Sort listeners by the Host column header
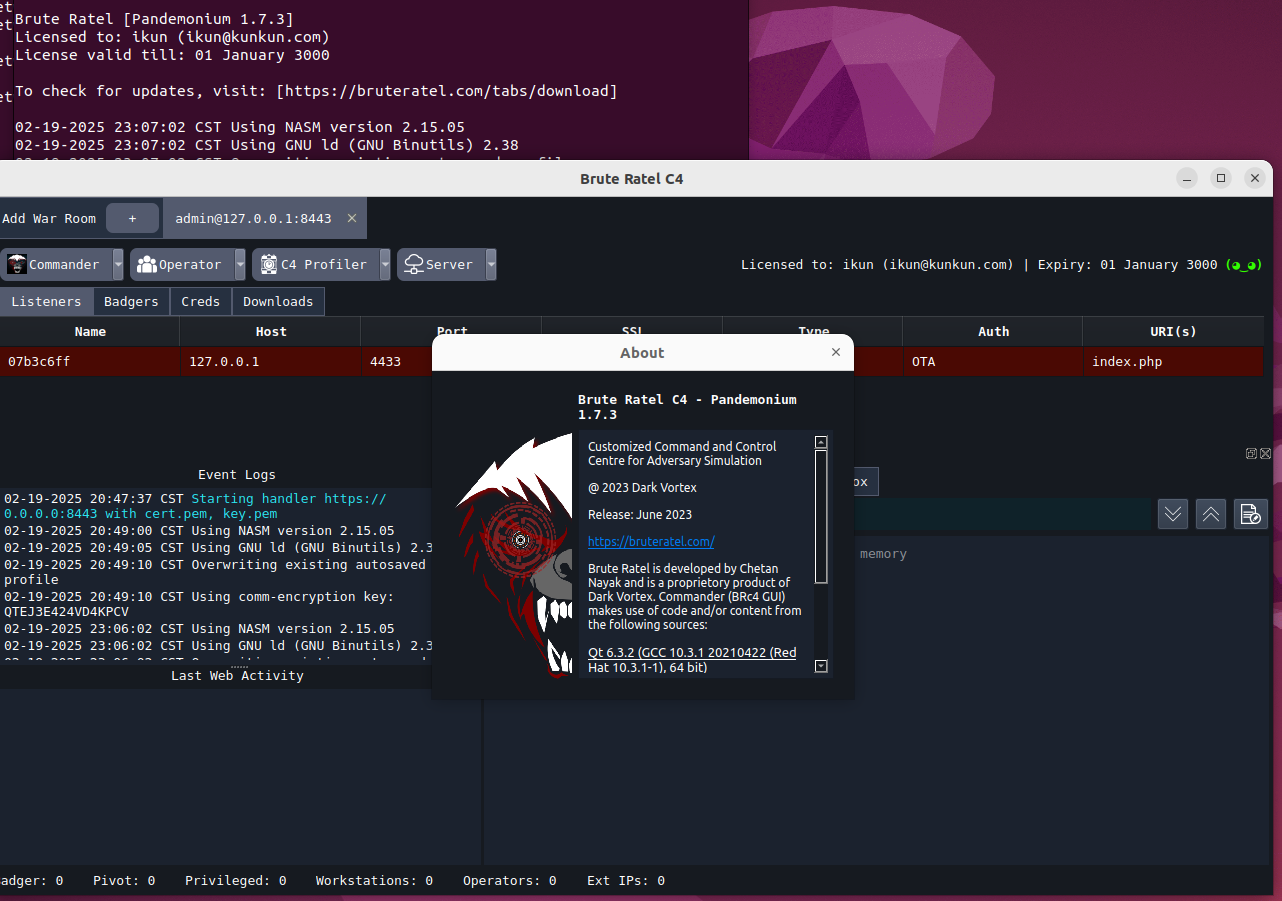The width and height of the screenshot is (1282, 901). click(x=271, y=332)
